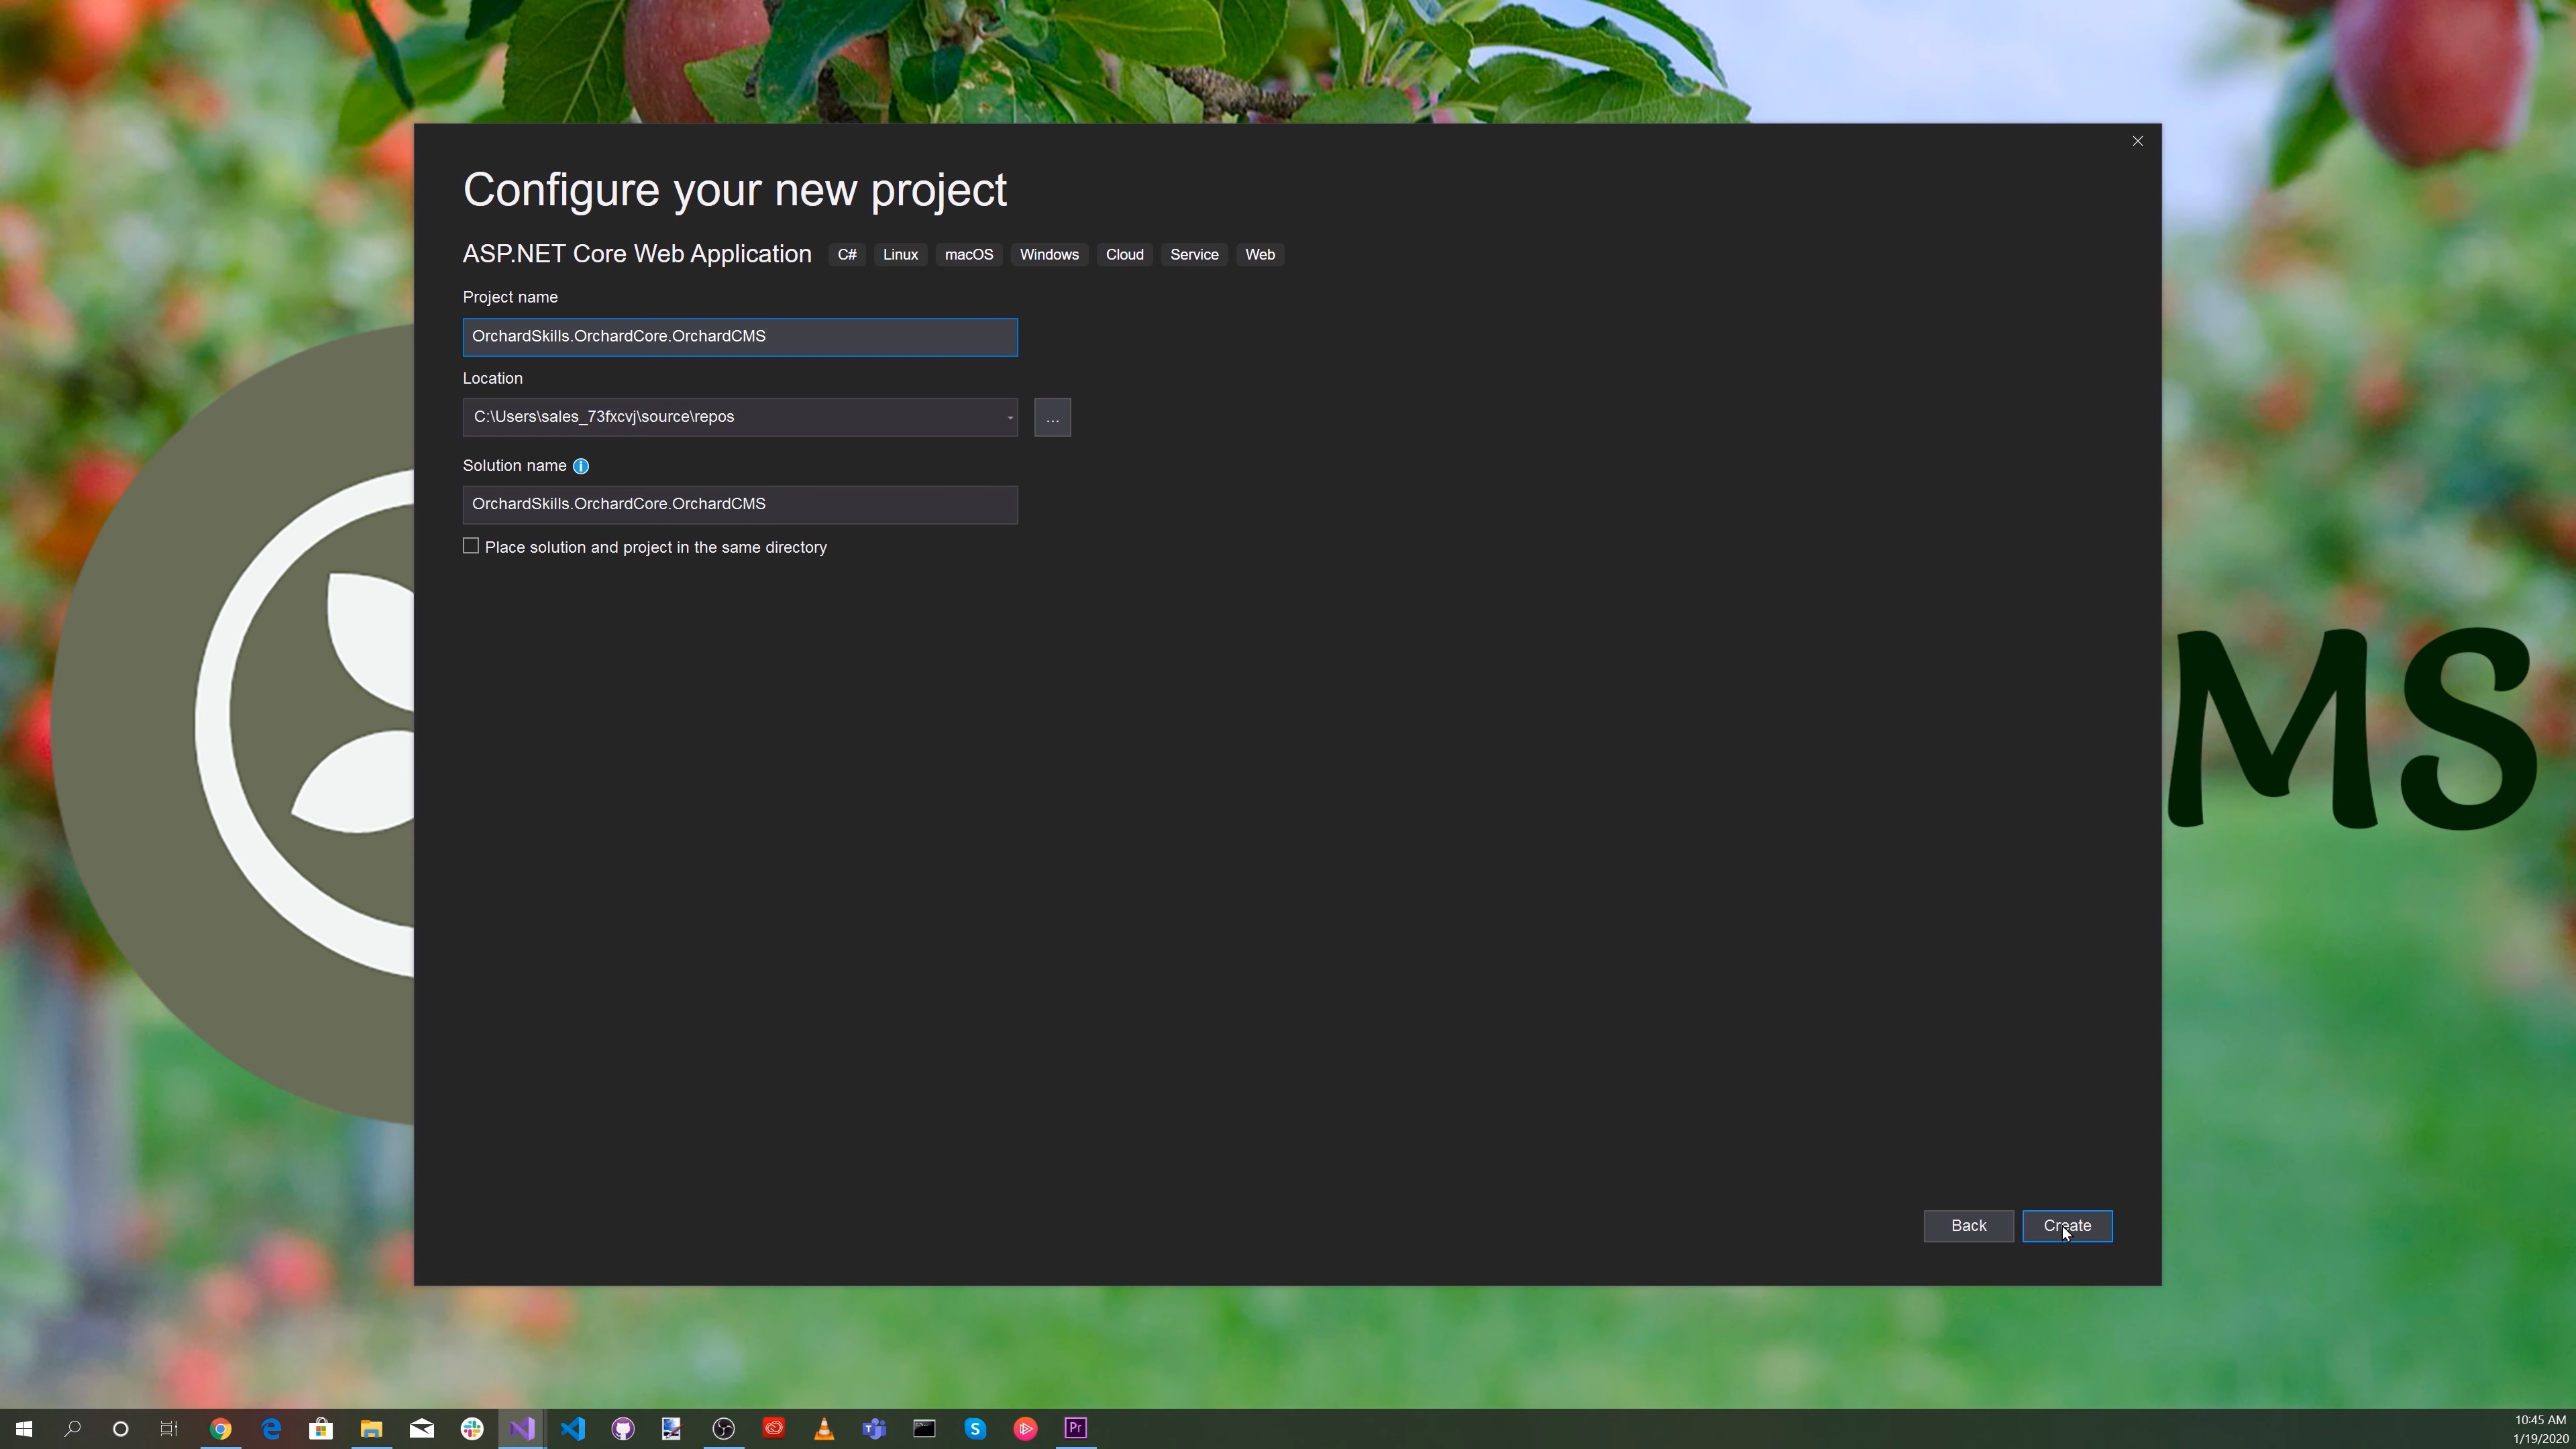The height and width of the screenshot is (1449, 2576).
Task: Open Slack from the taskbar
Action: pyautogui.click(x=472, y=1428)
